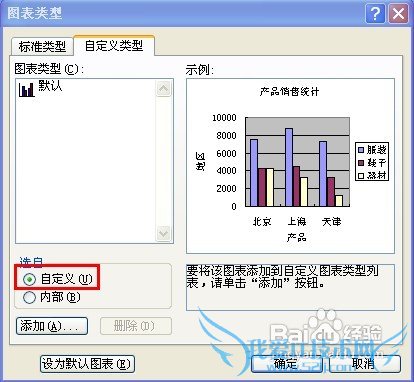Cancel with the 取消 button

point(365,364)
